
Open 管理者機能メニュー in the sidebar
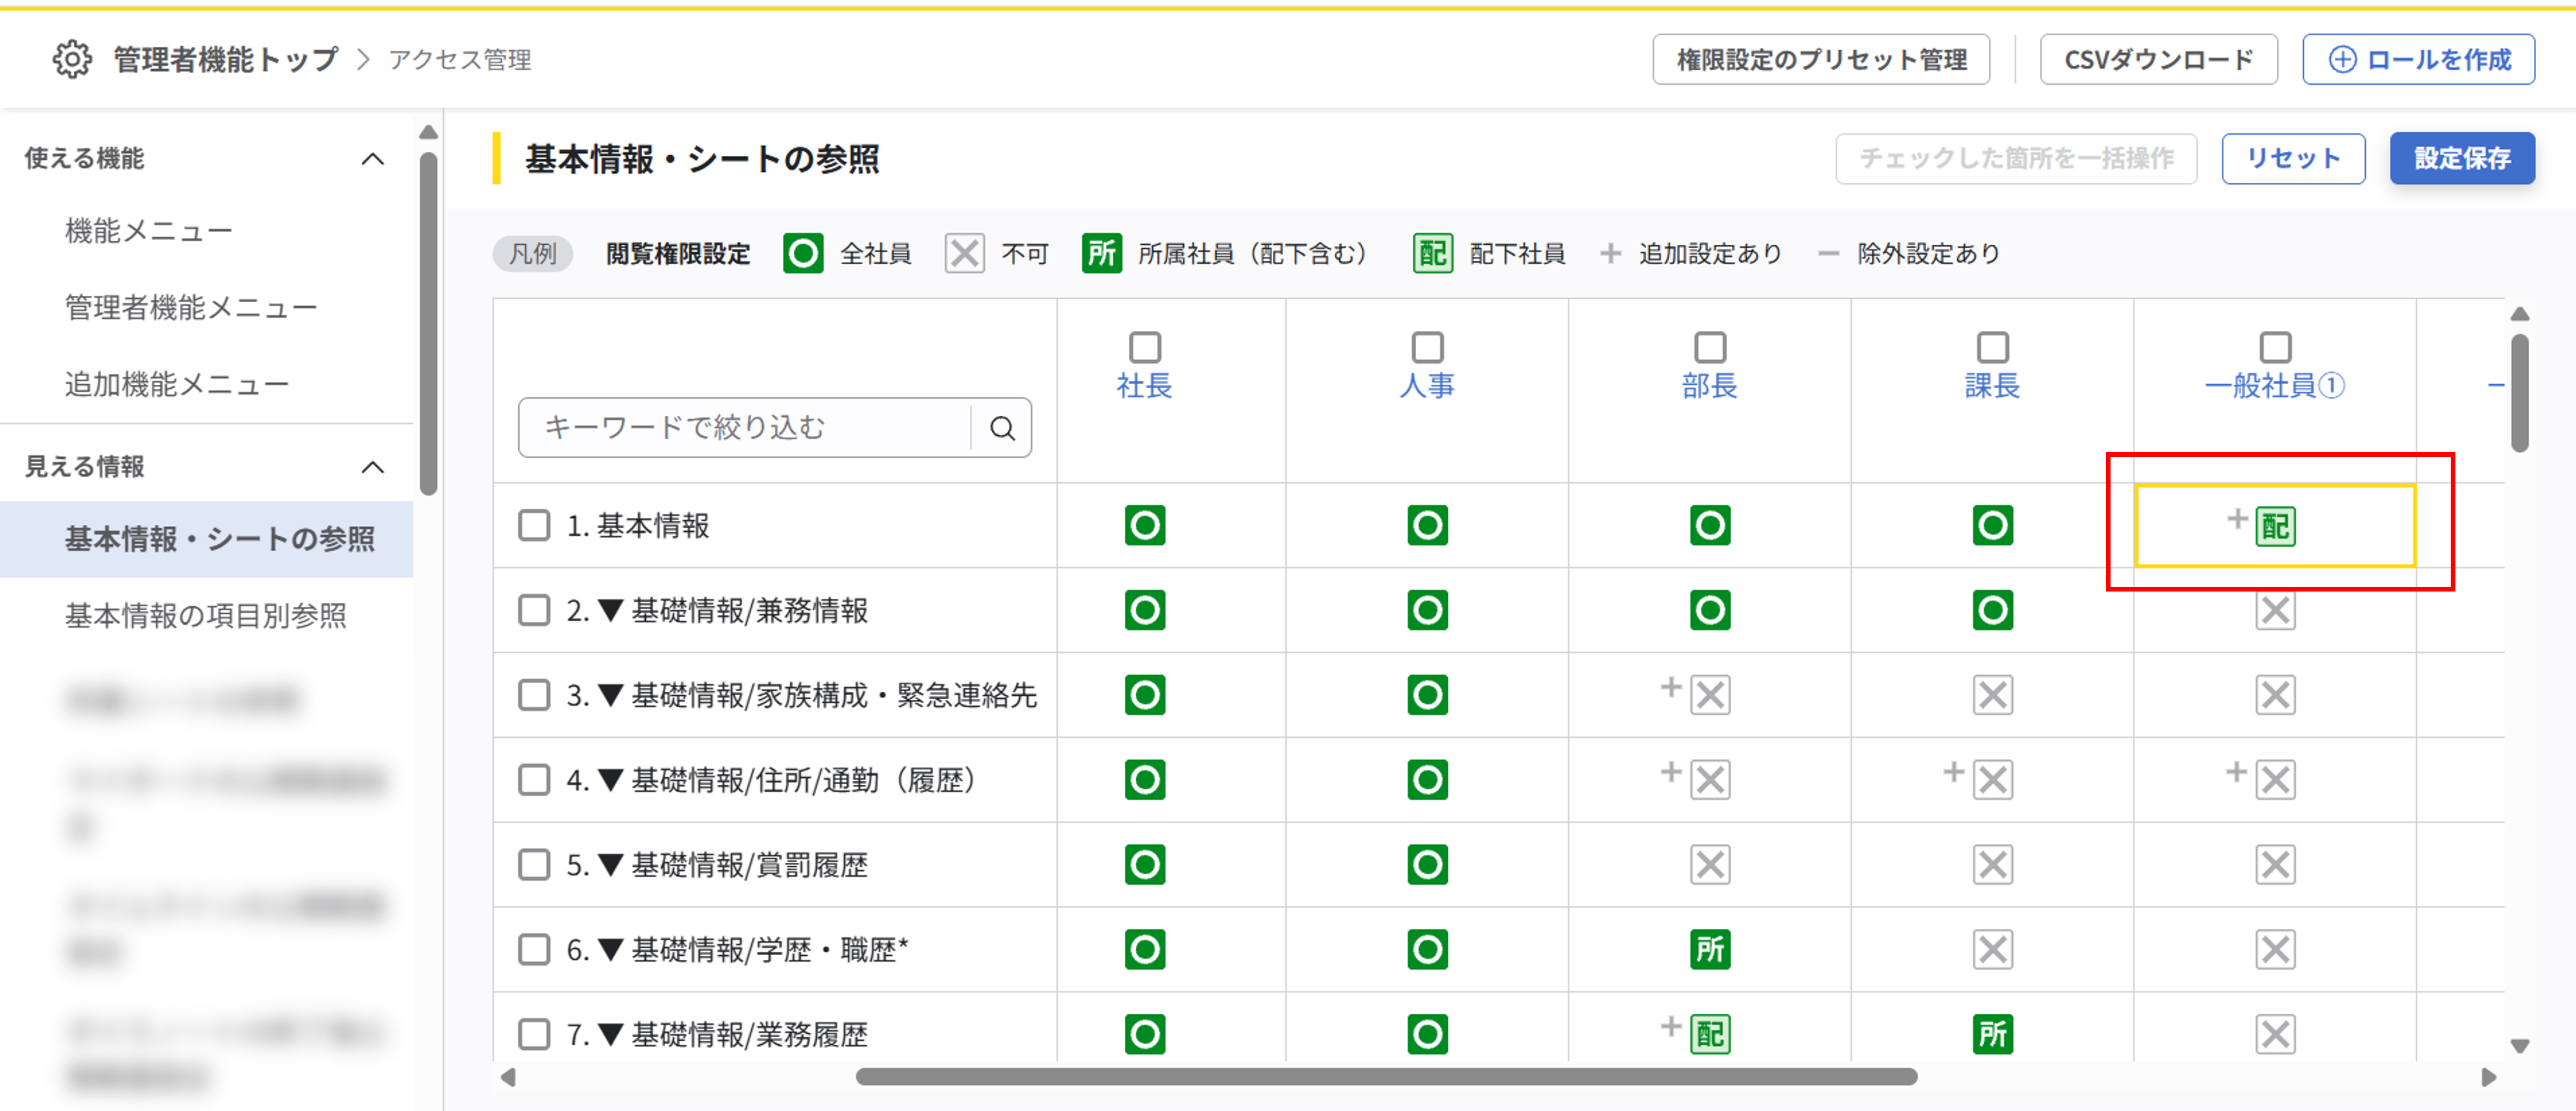coord(191,308)
